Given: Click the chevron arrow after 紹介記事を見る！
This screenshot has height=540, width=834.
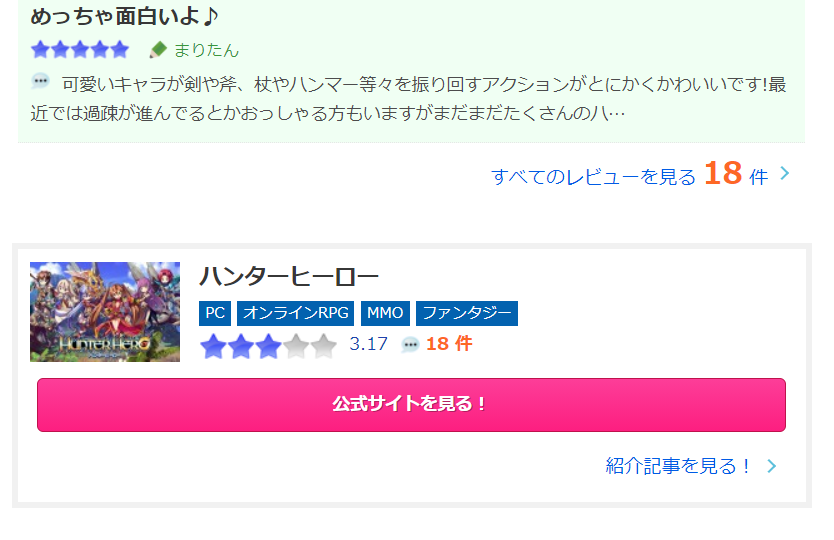Looking at the screenshot, I should click(x=772, y=467).
